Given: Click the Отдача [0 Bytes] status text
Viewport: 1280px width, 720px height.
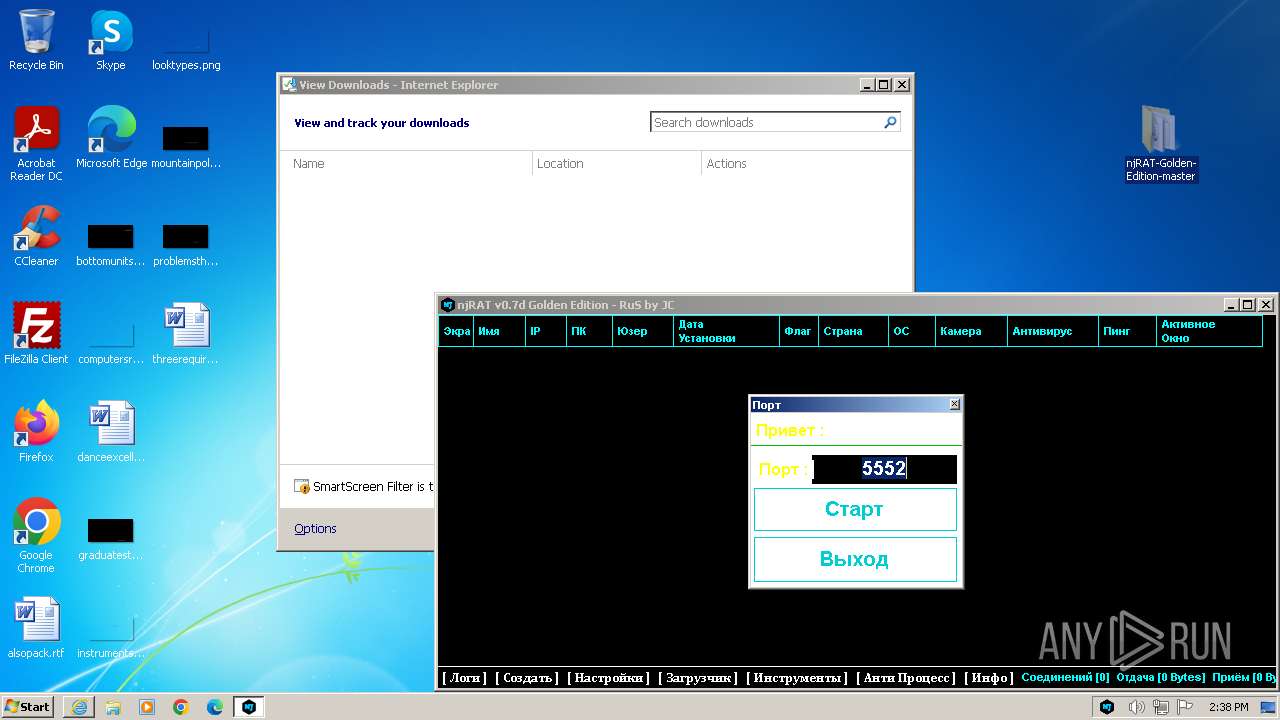Looking at the screenshot, I should [1160, 678].
